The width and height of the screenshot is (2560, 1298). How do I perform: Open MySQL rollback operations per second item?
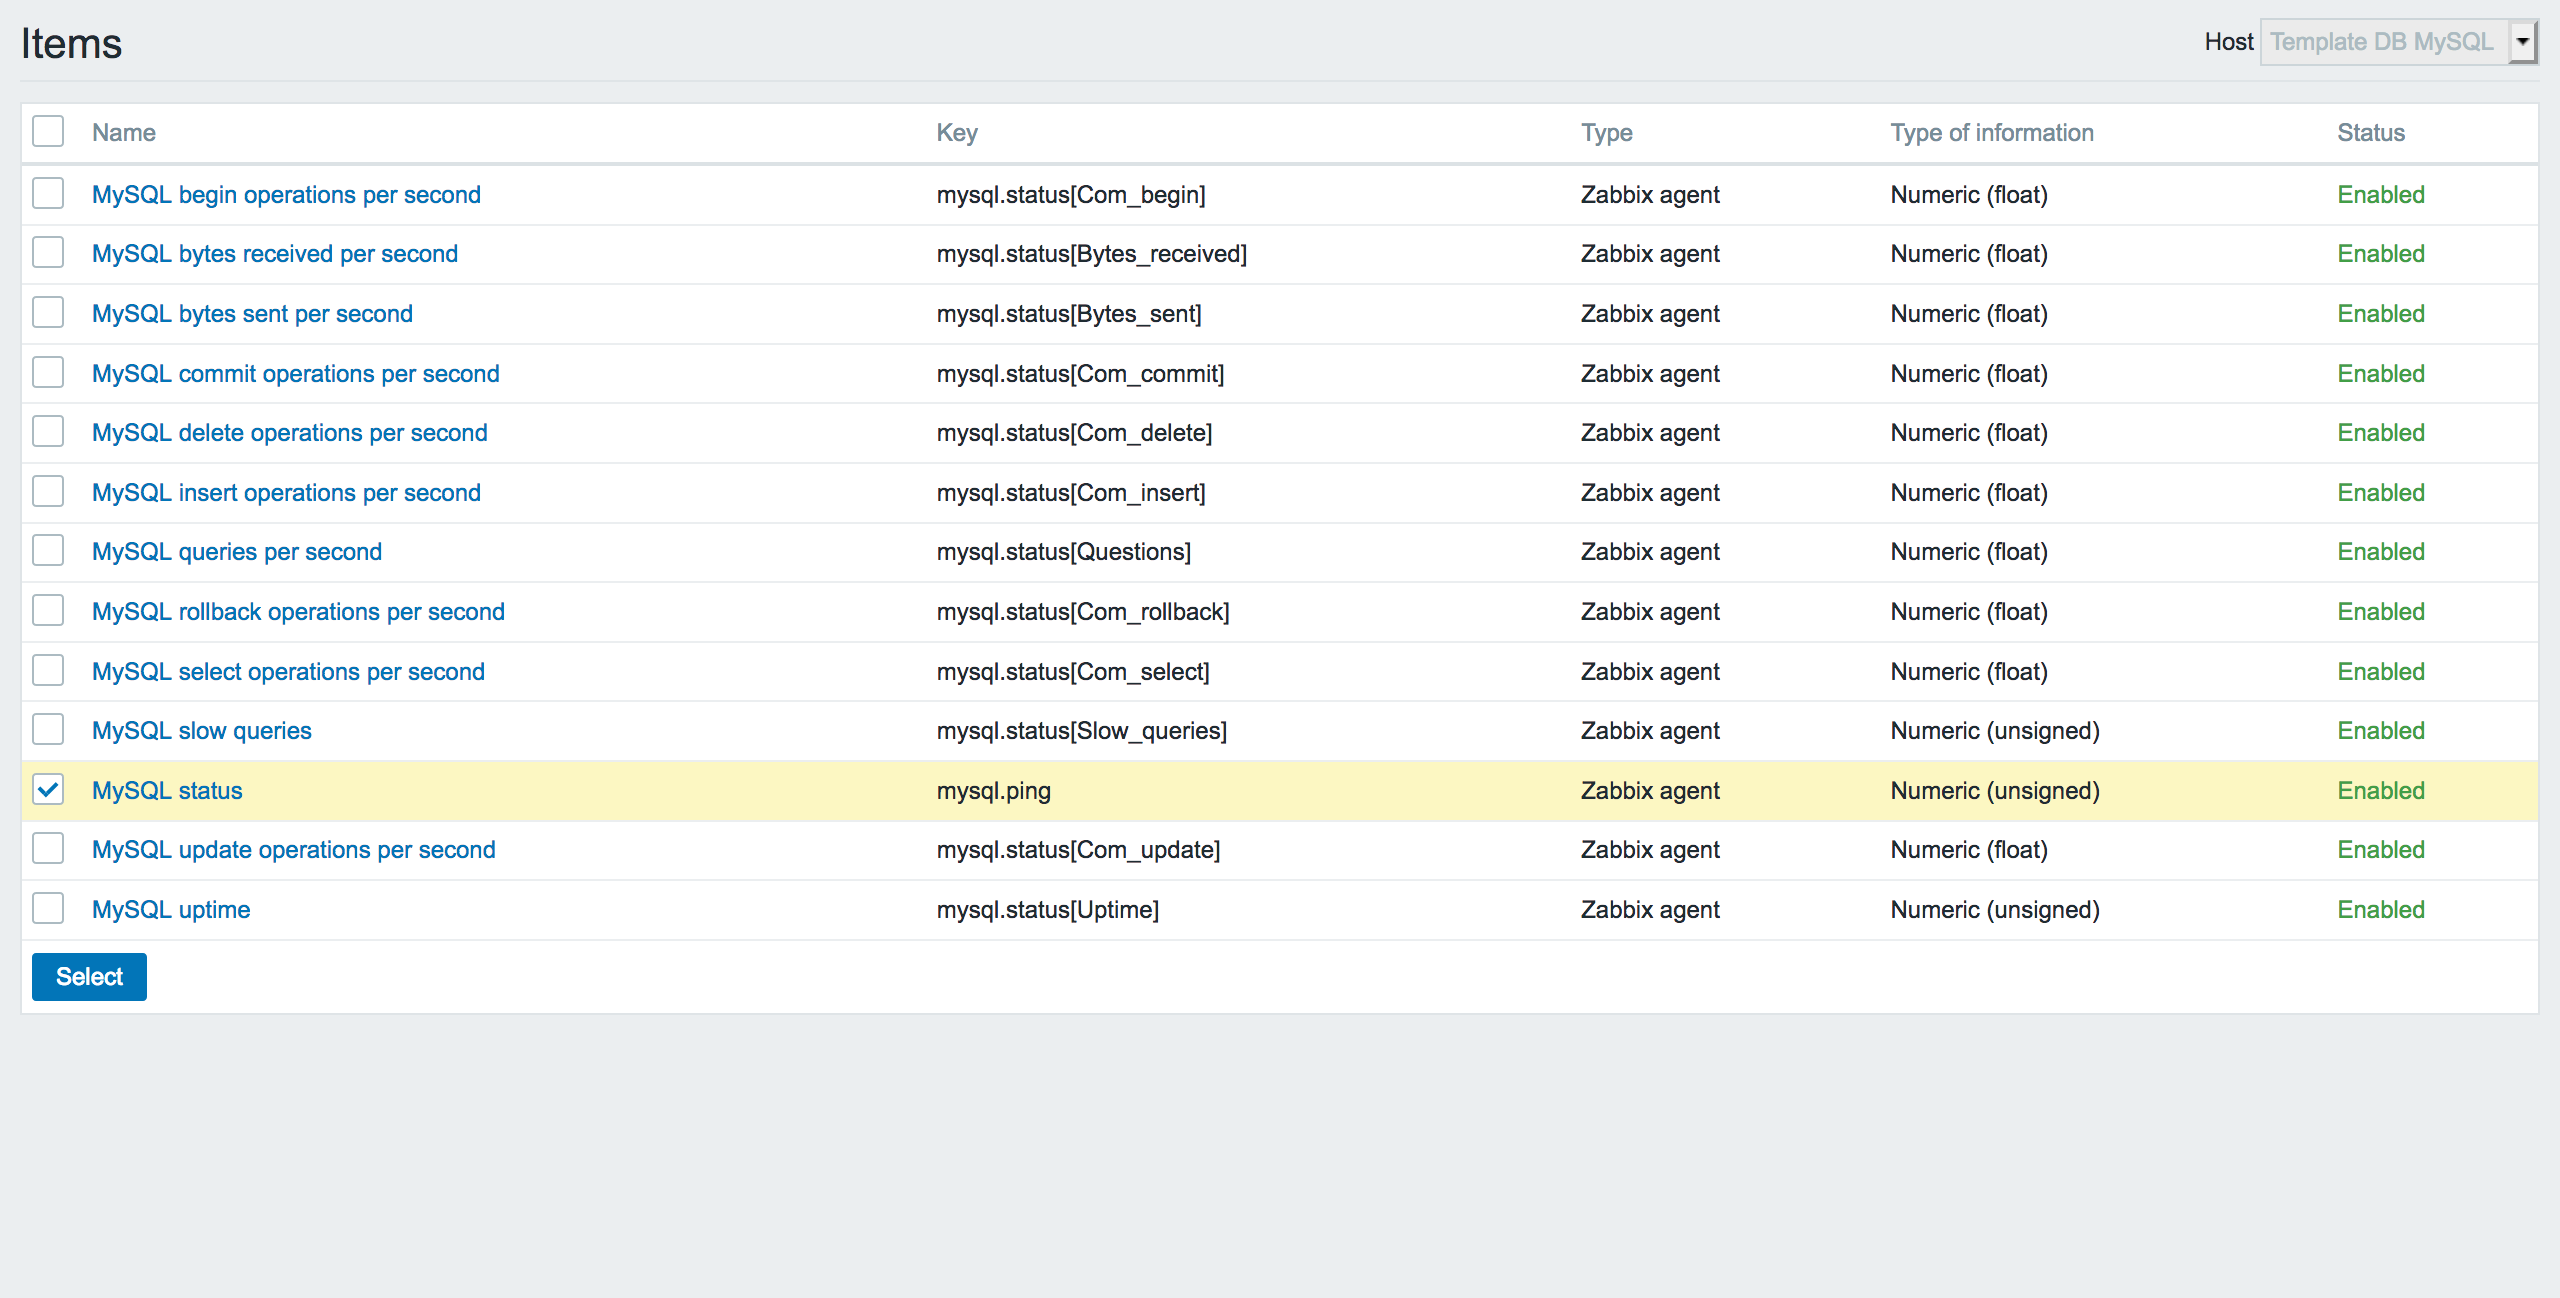(298, 612)
